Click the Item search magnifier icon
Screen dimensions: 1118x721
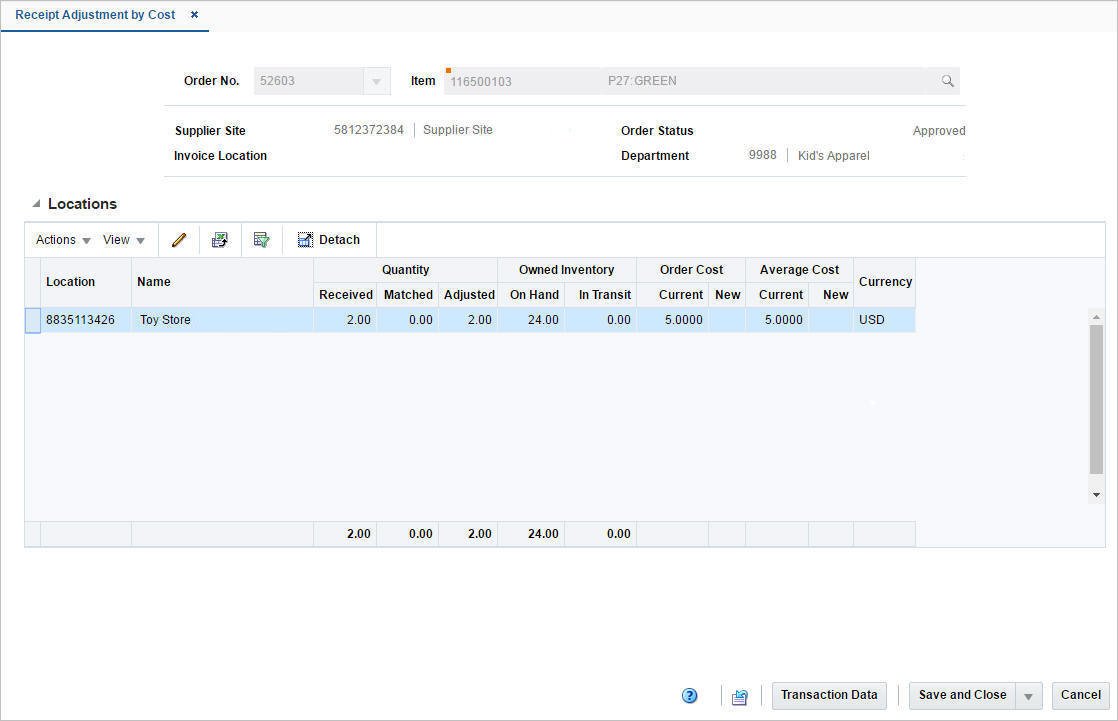point(946,81)
